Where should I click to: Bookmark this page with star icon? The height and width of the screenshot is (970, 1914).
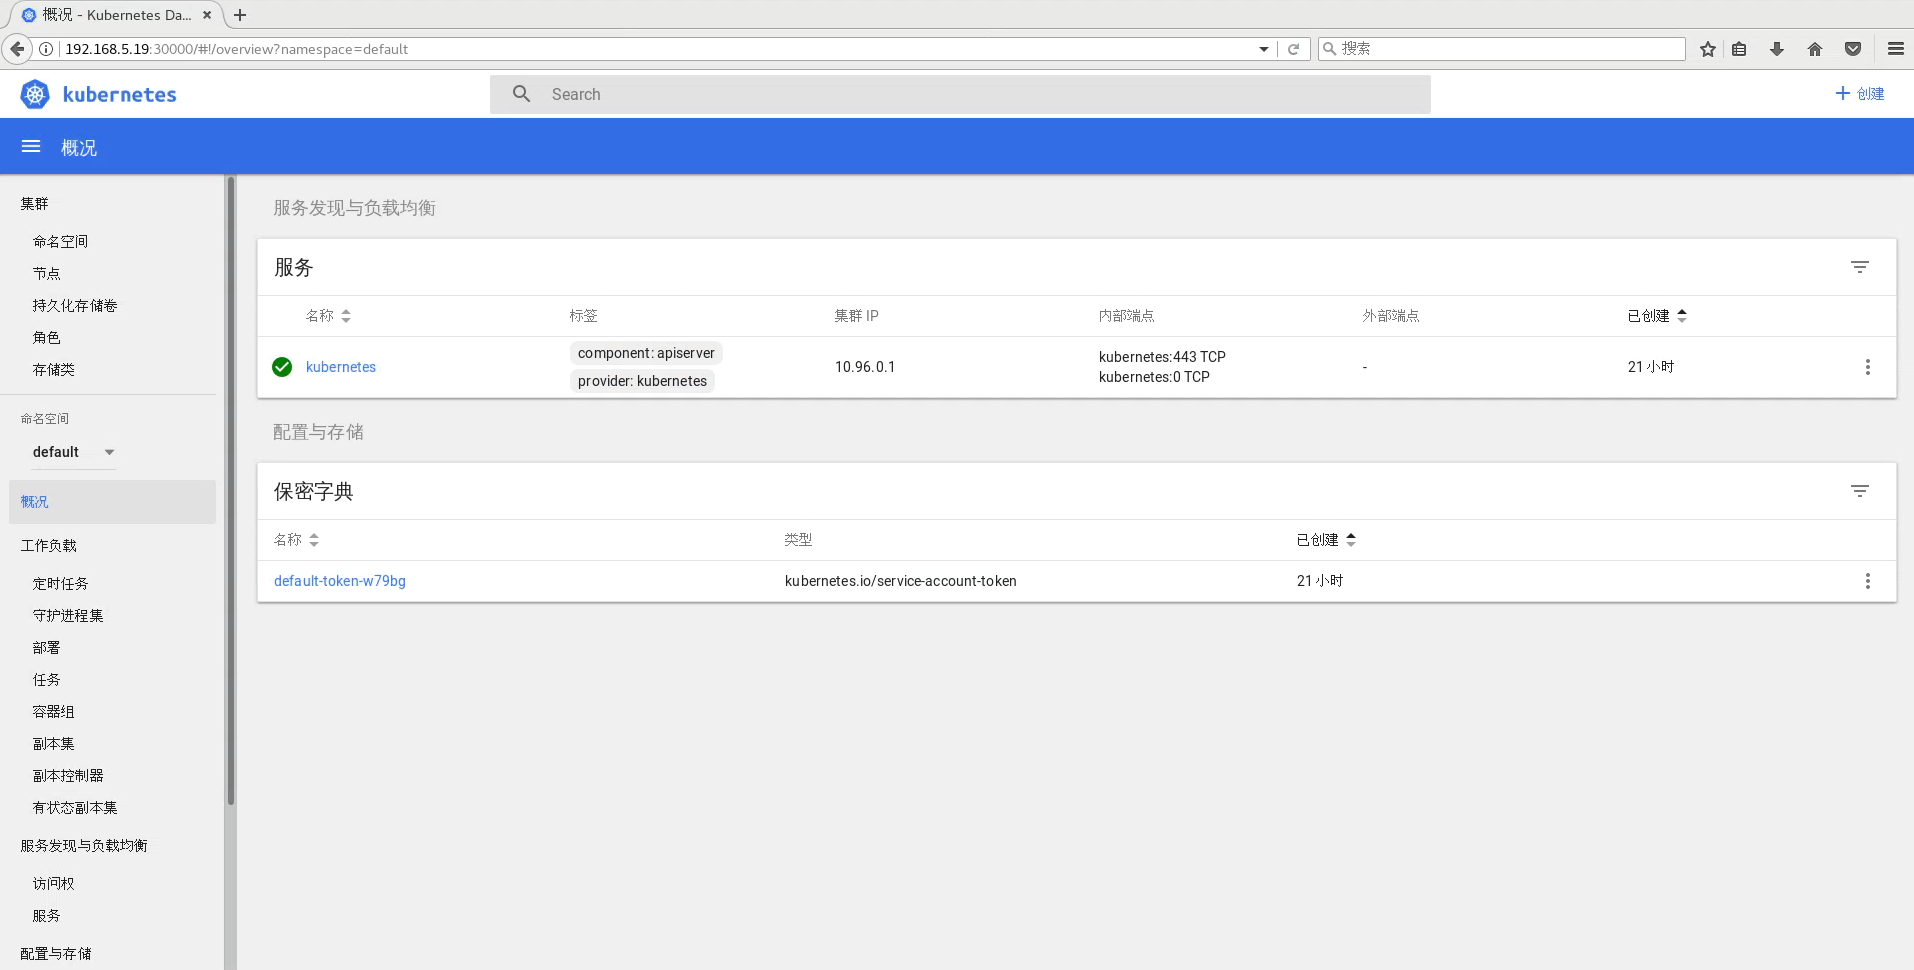1708,49
